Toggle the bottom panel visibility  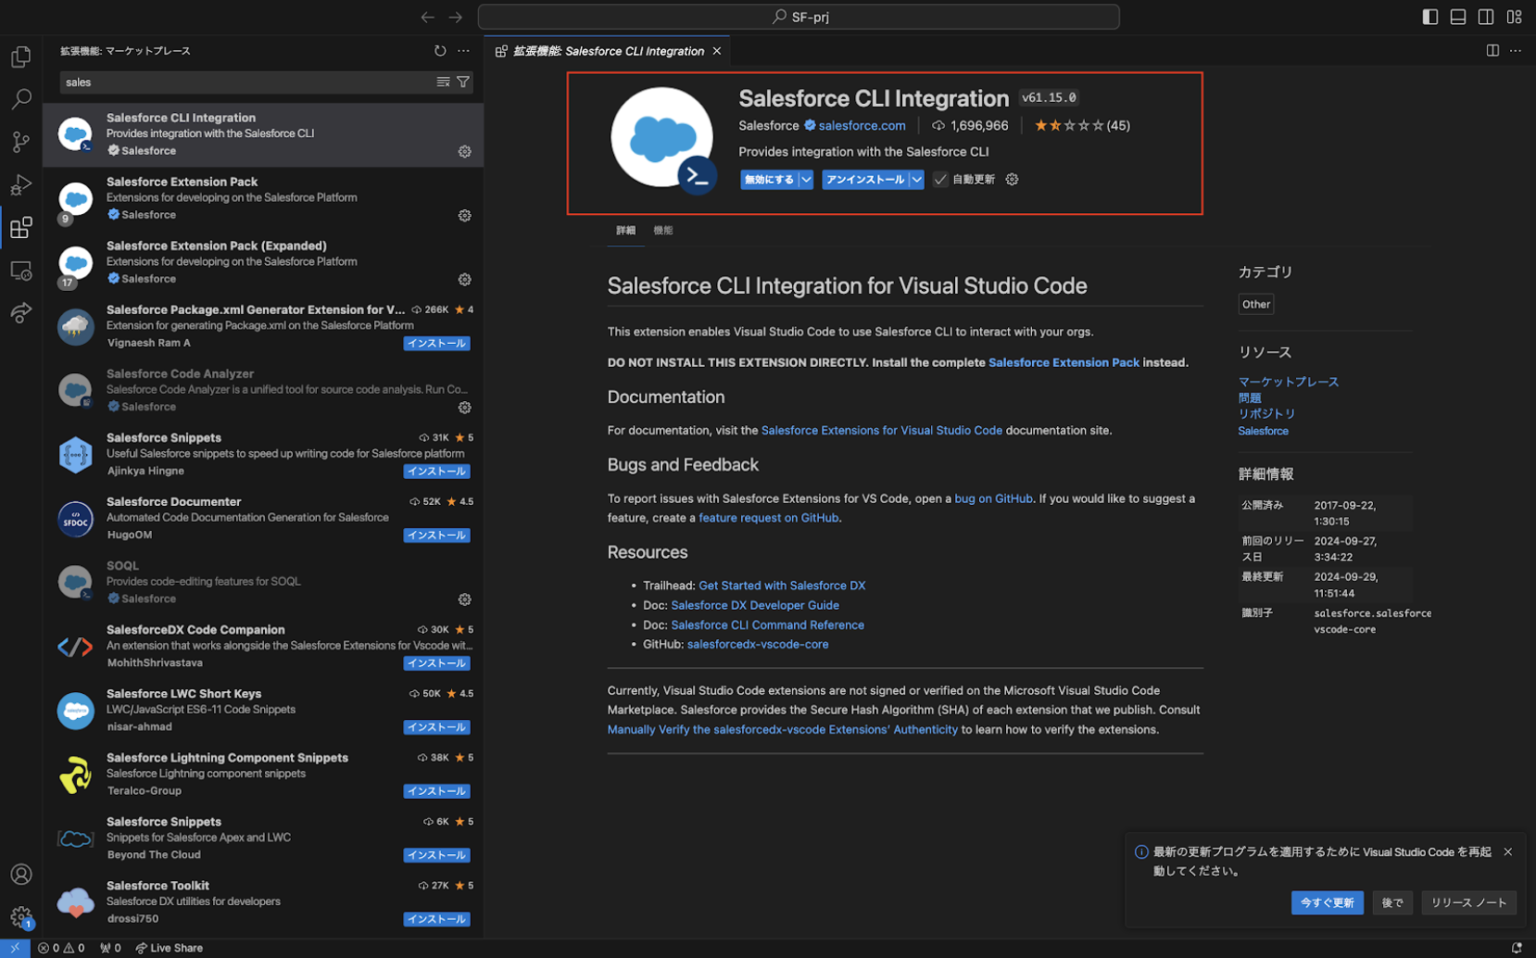[x=1457, y=16]
